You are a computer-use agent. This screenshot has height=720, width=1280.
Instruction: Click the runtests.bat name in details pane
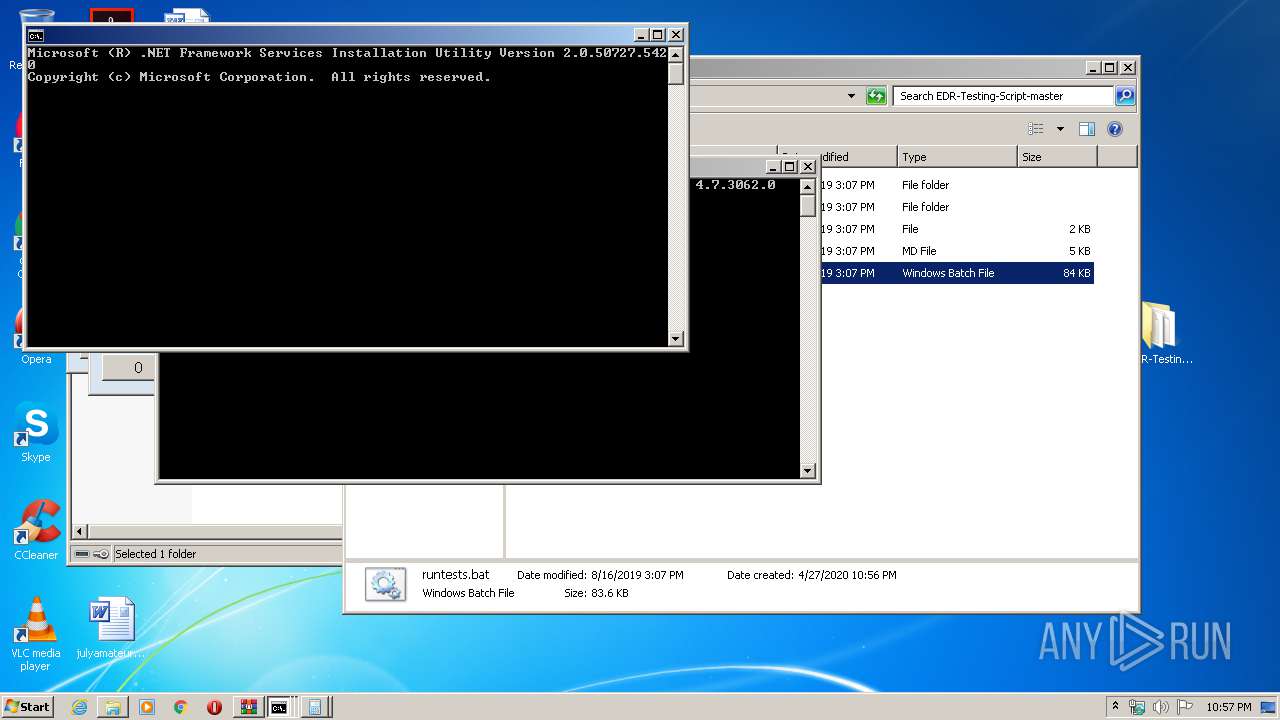[455, 575]
